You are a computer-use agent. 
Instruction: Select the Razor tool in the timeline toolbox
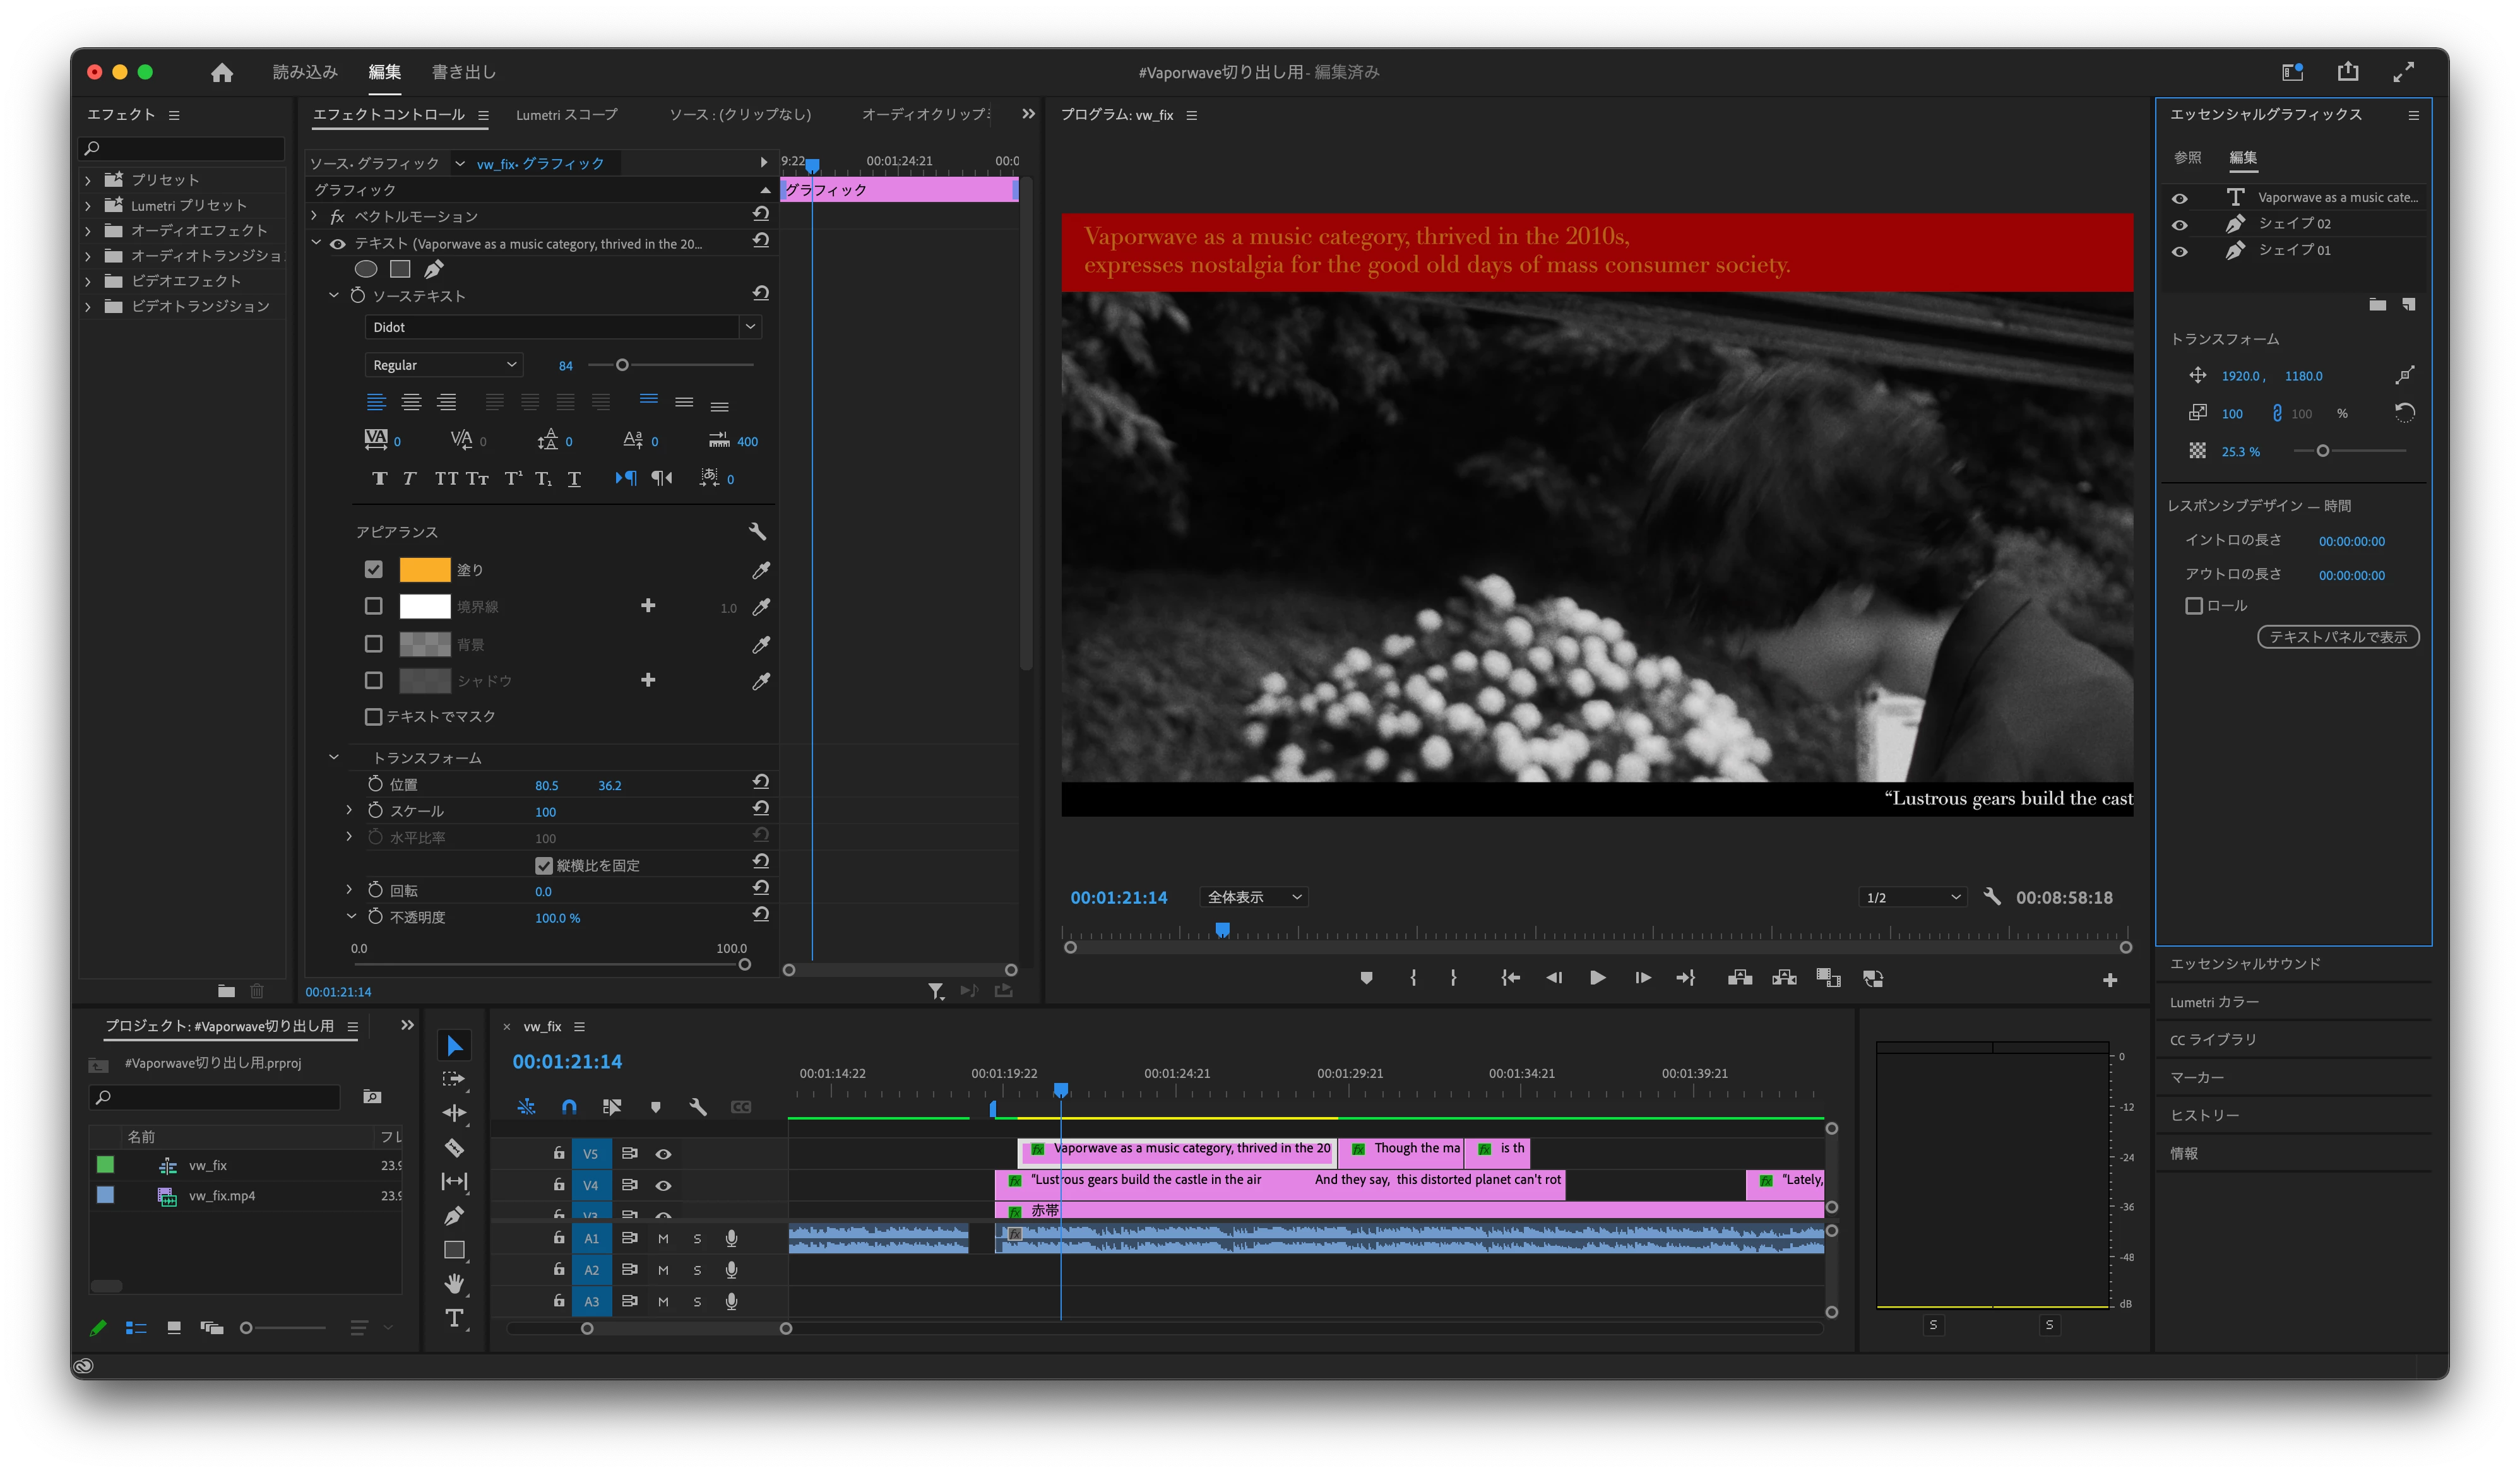[454, 1147]
